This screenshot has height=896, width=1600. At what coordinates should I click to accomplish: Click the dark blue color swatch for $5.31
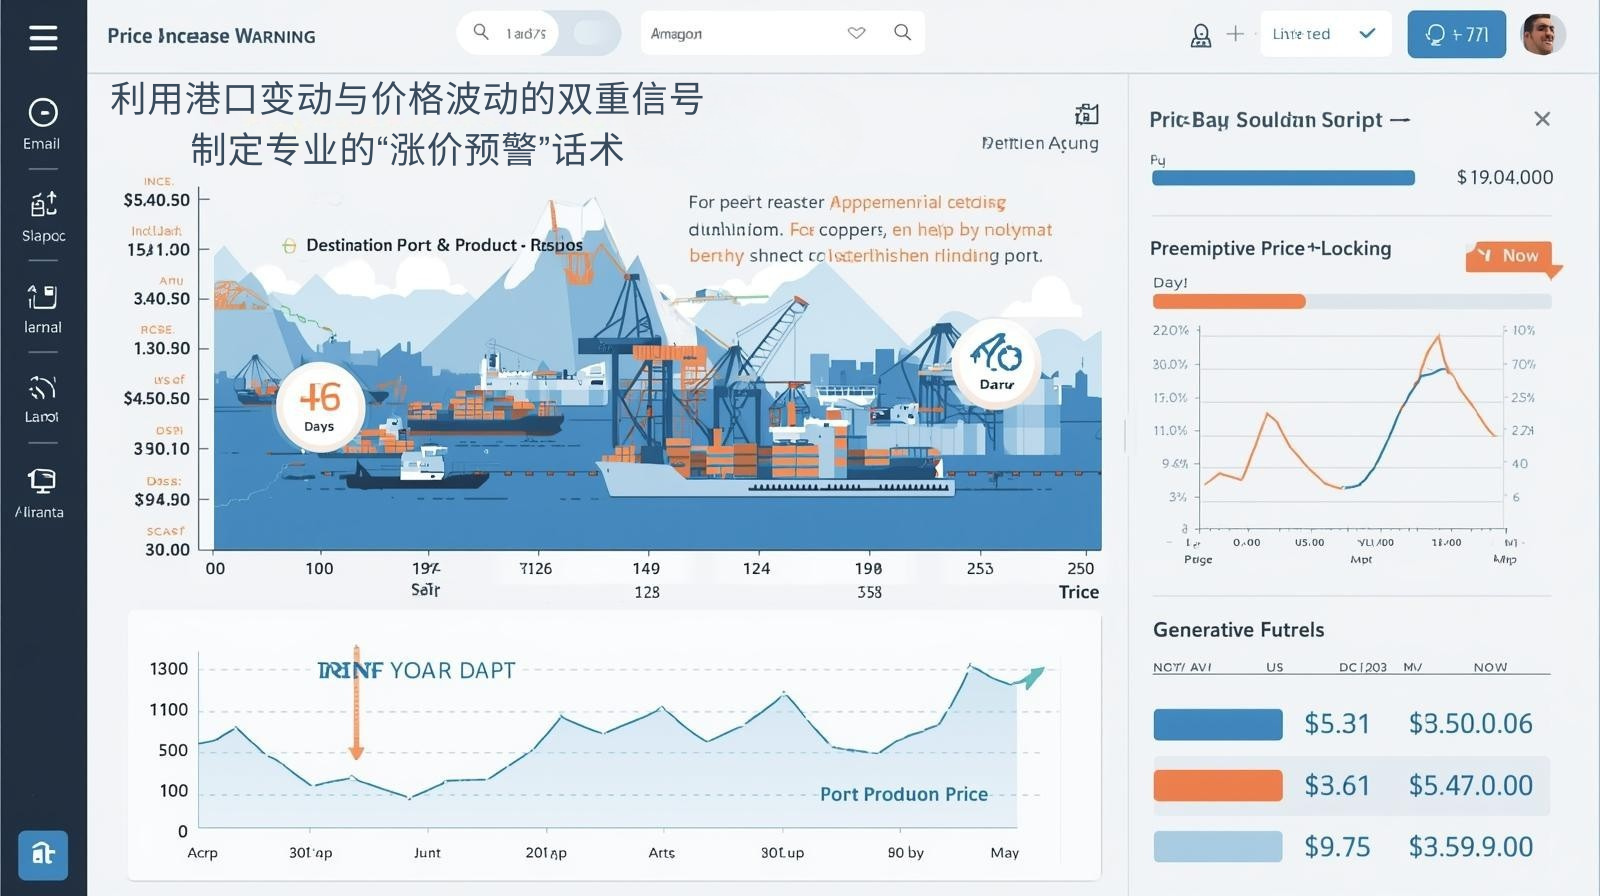tap(1218, 724)
